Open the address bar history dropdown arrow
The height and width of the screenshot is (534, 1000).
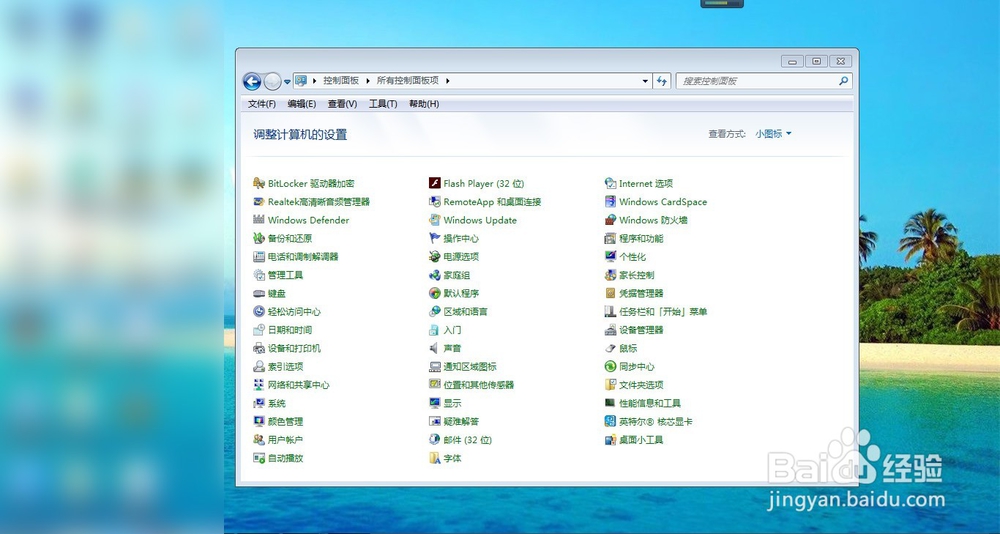645,81
